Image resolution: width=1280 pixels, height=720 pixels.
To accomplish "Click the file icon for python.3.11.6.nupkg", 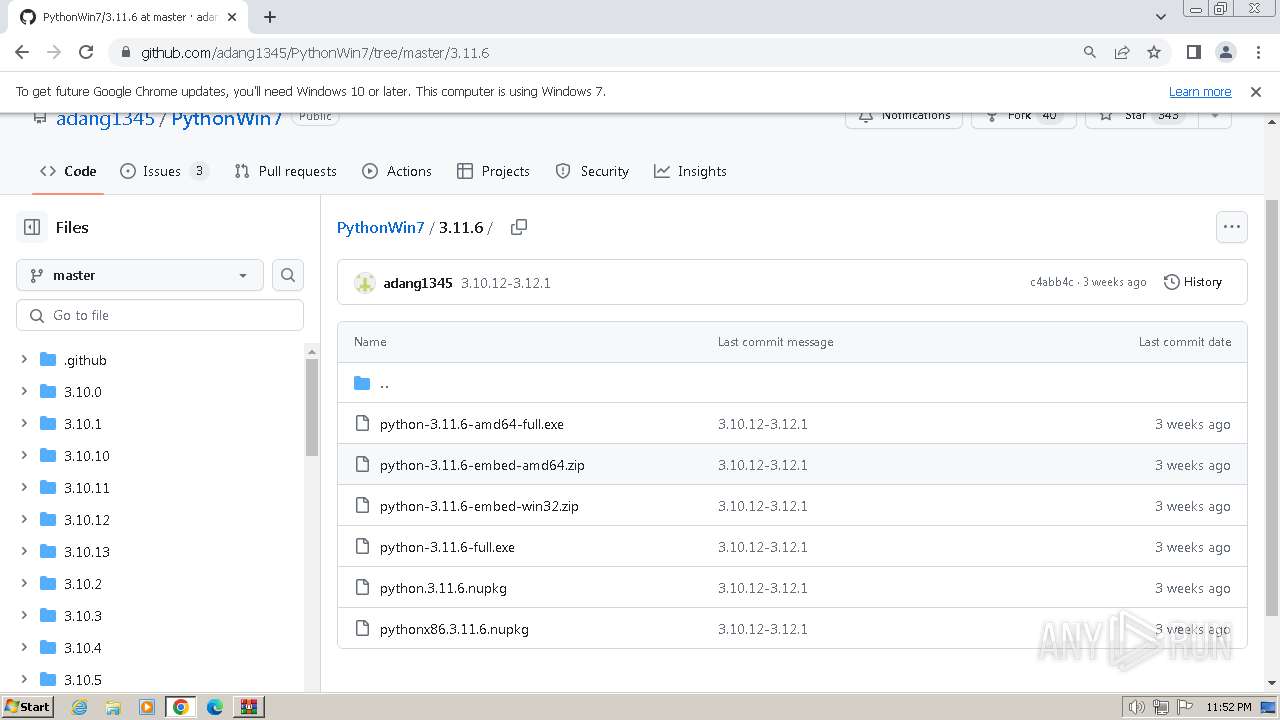I will (x=363, y=588).
